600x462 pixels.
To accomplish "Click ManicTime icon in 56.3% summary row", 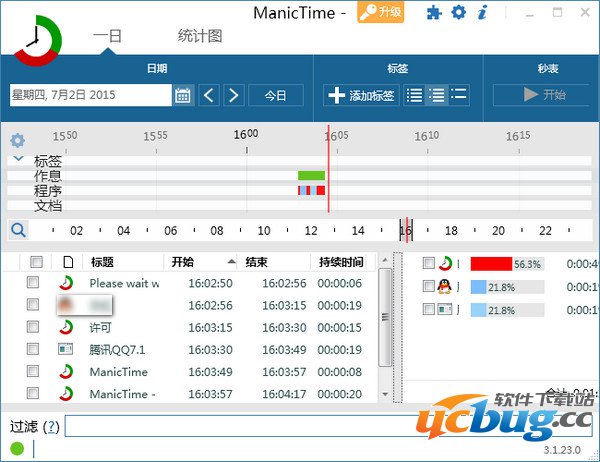I will tap(445, 263).
